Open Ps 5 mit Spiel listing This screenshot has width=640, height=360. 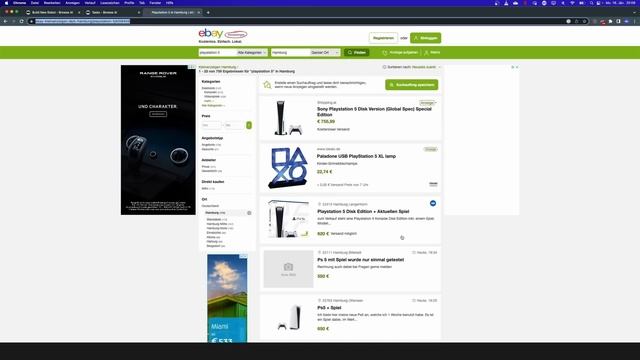tap(361, 260)
